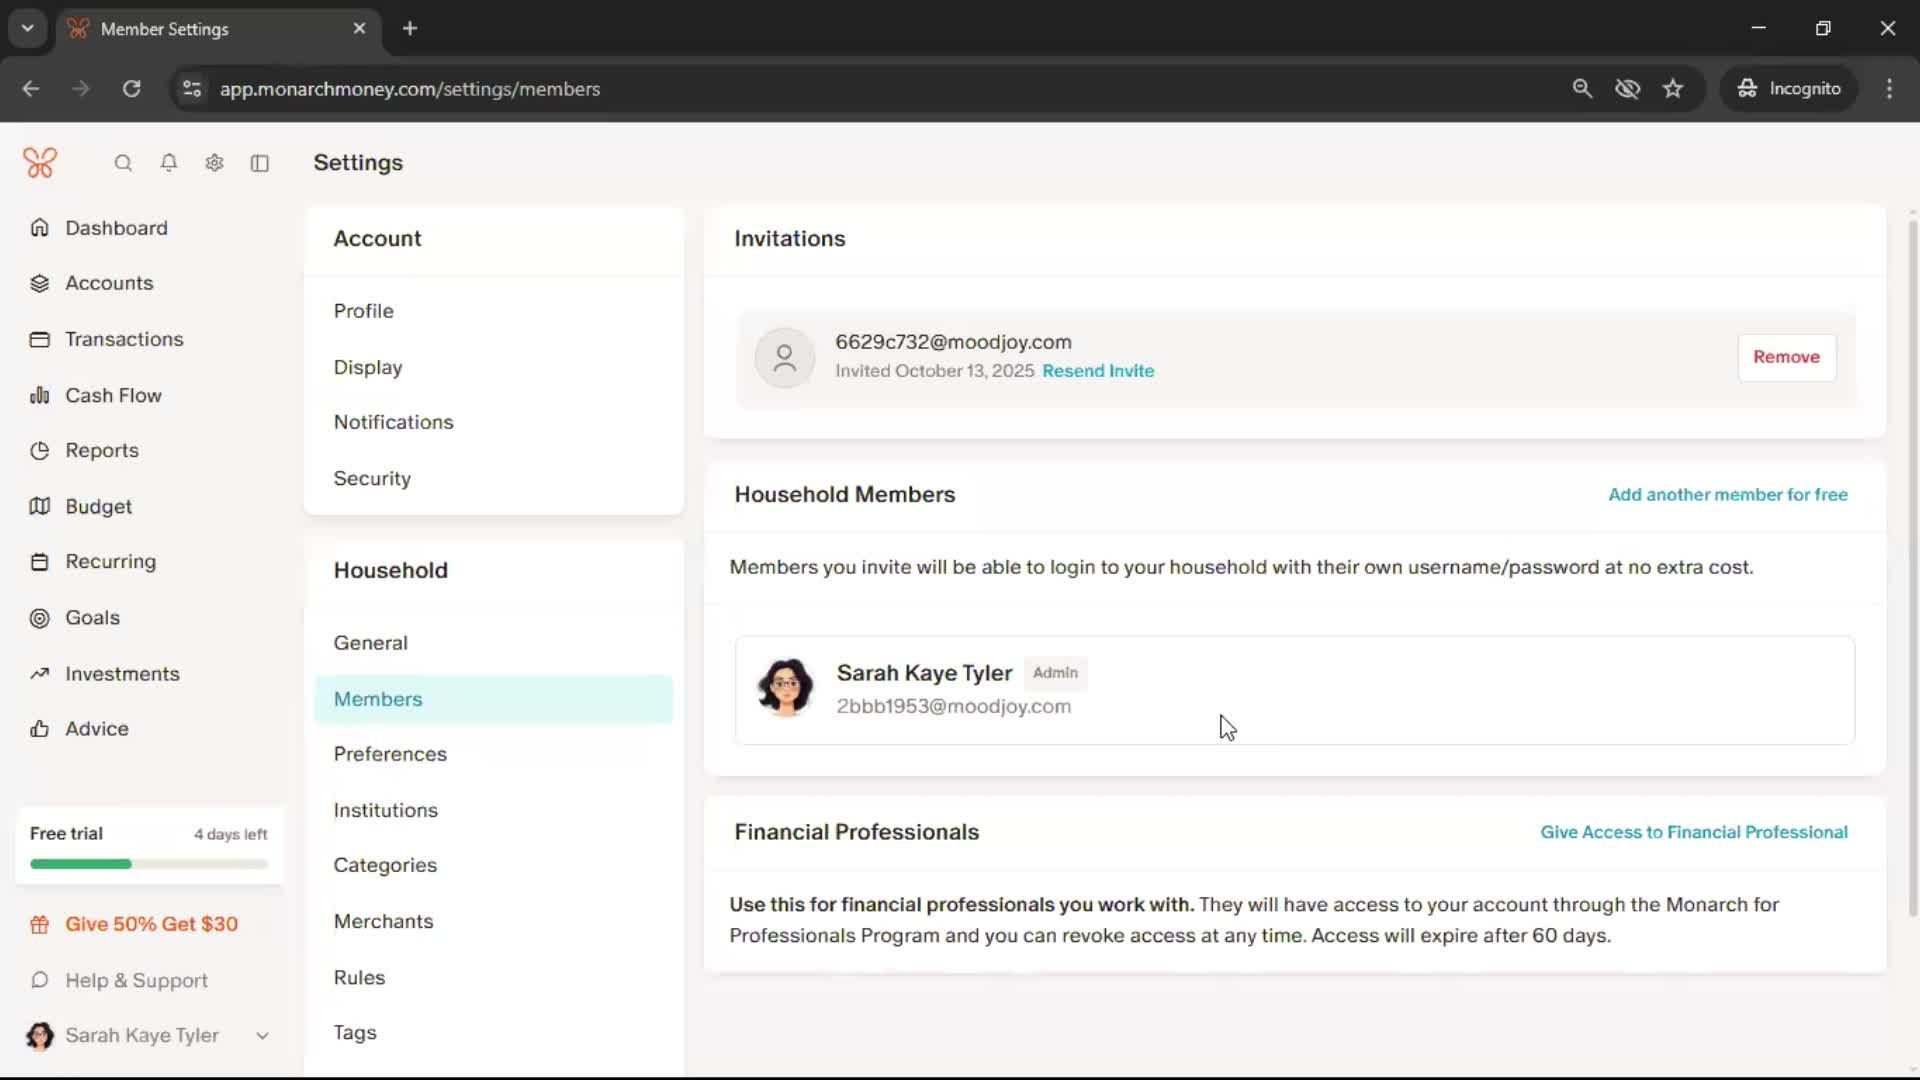Click the settings gear icon
This screenshot has width=1920, height=1080.
(214, 163)
